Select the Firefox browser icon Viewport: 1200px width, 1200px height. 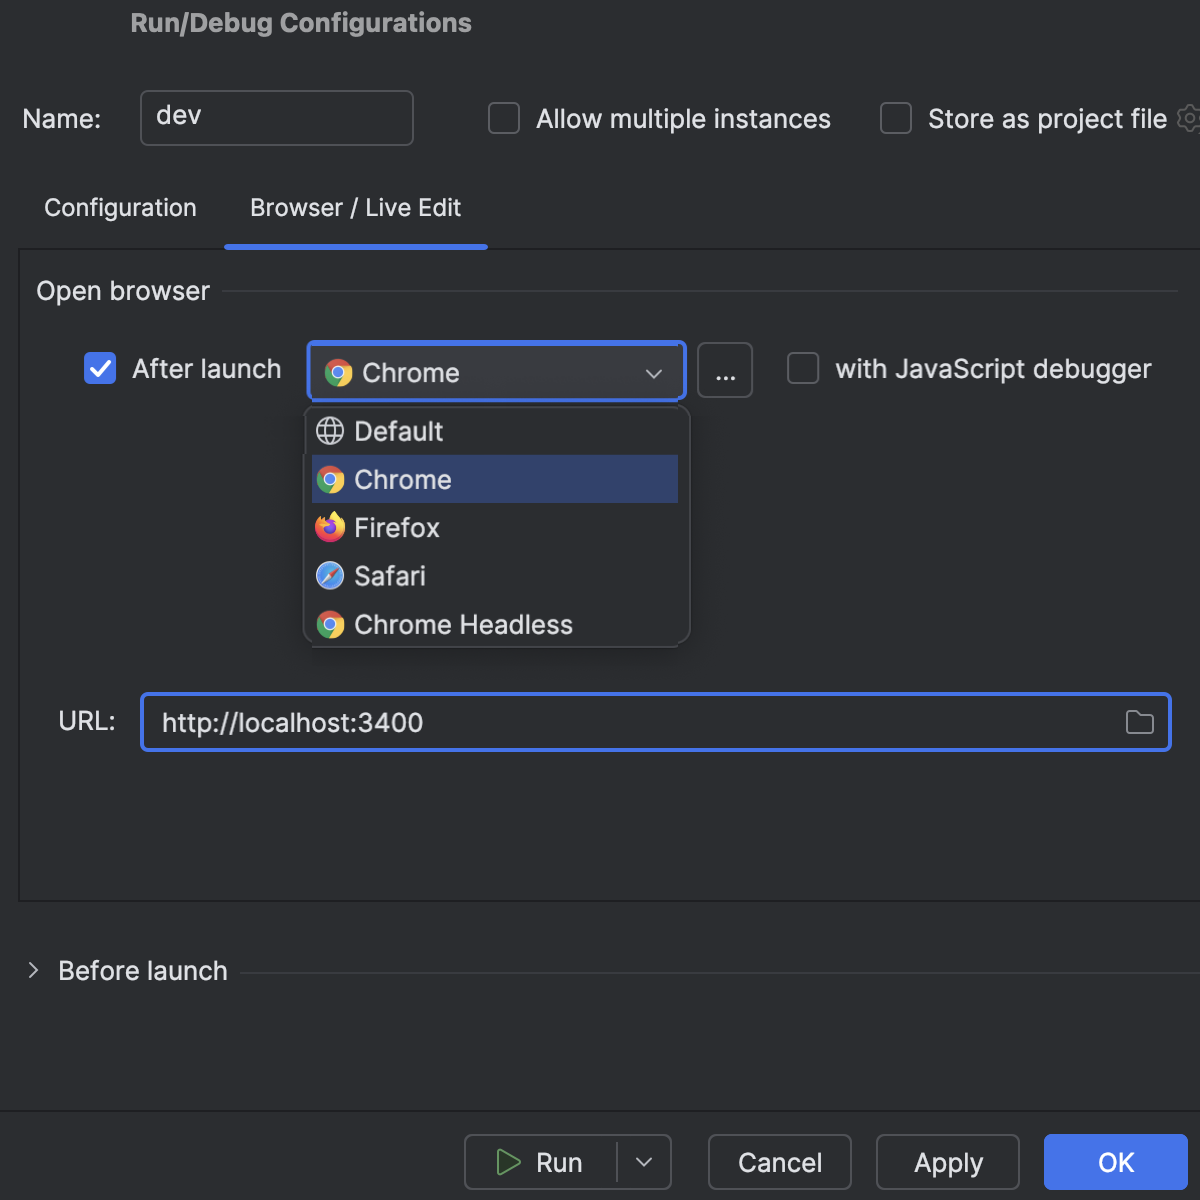coord(329,527)
